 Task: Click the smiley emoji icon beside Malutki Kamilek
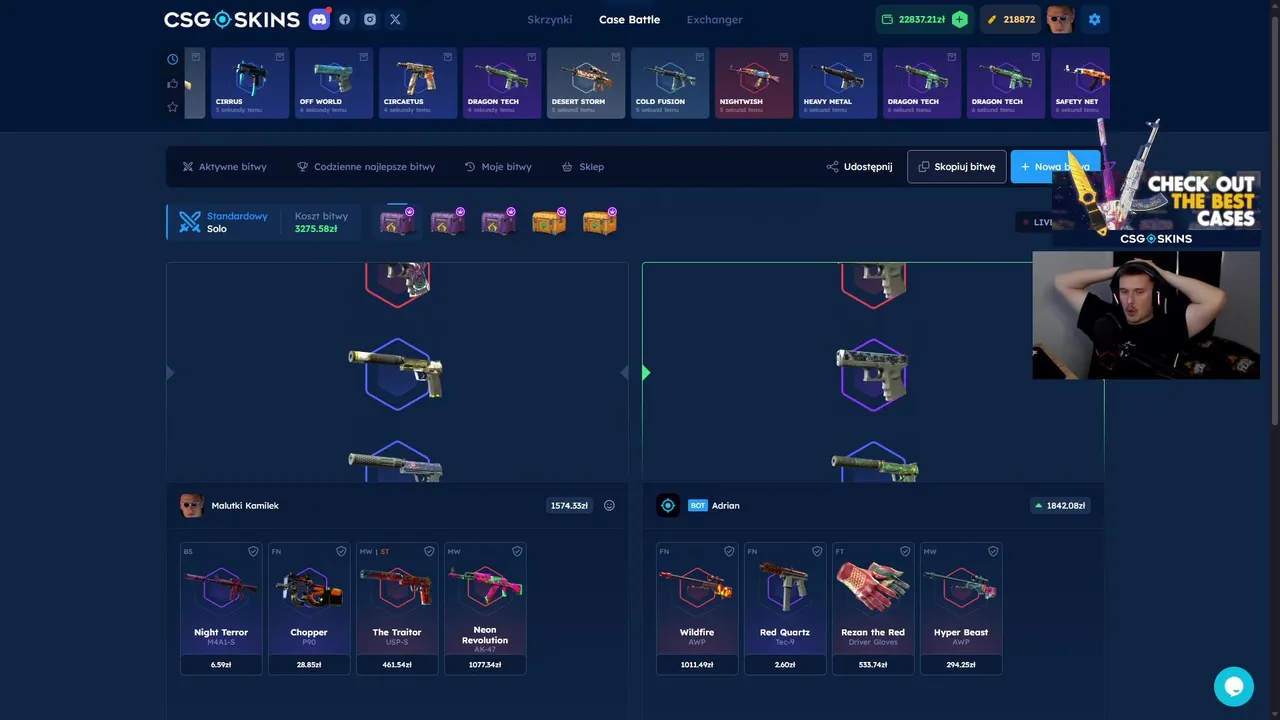click(609, 506)
